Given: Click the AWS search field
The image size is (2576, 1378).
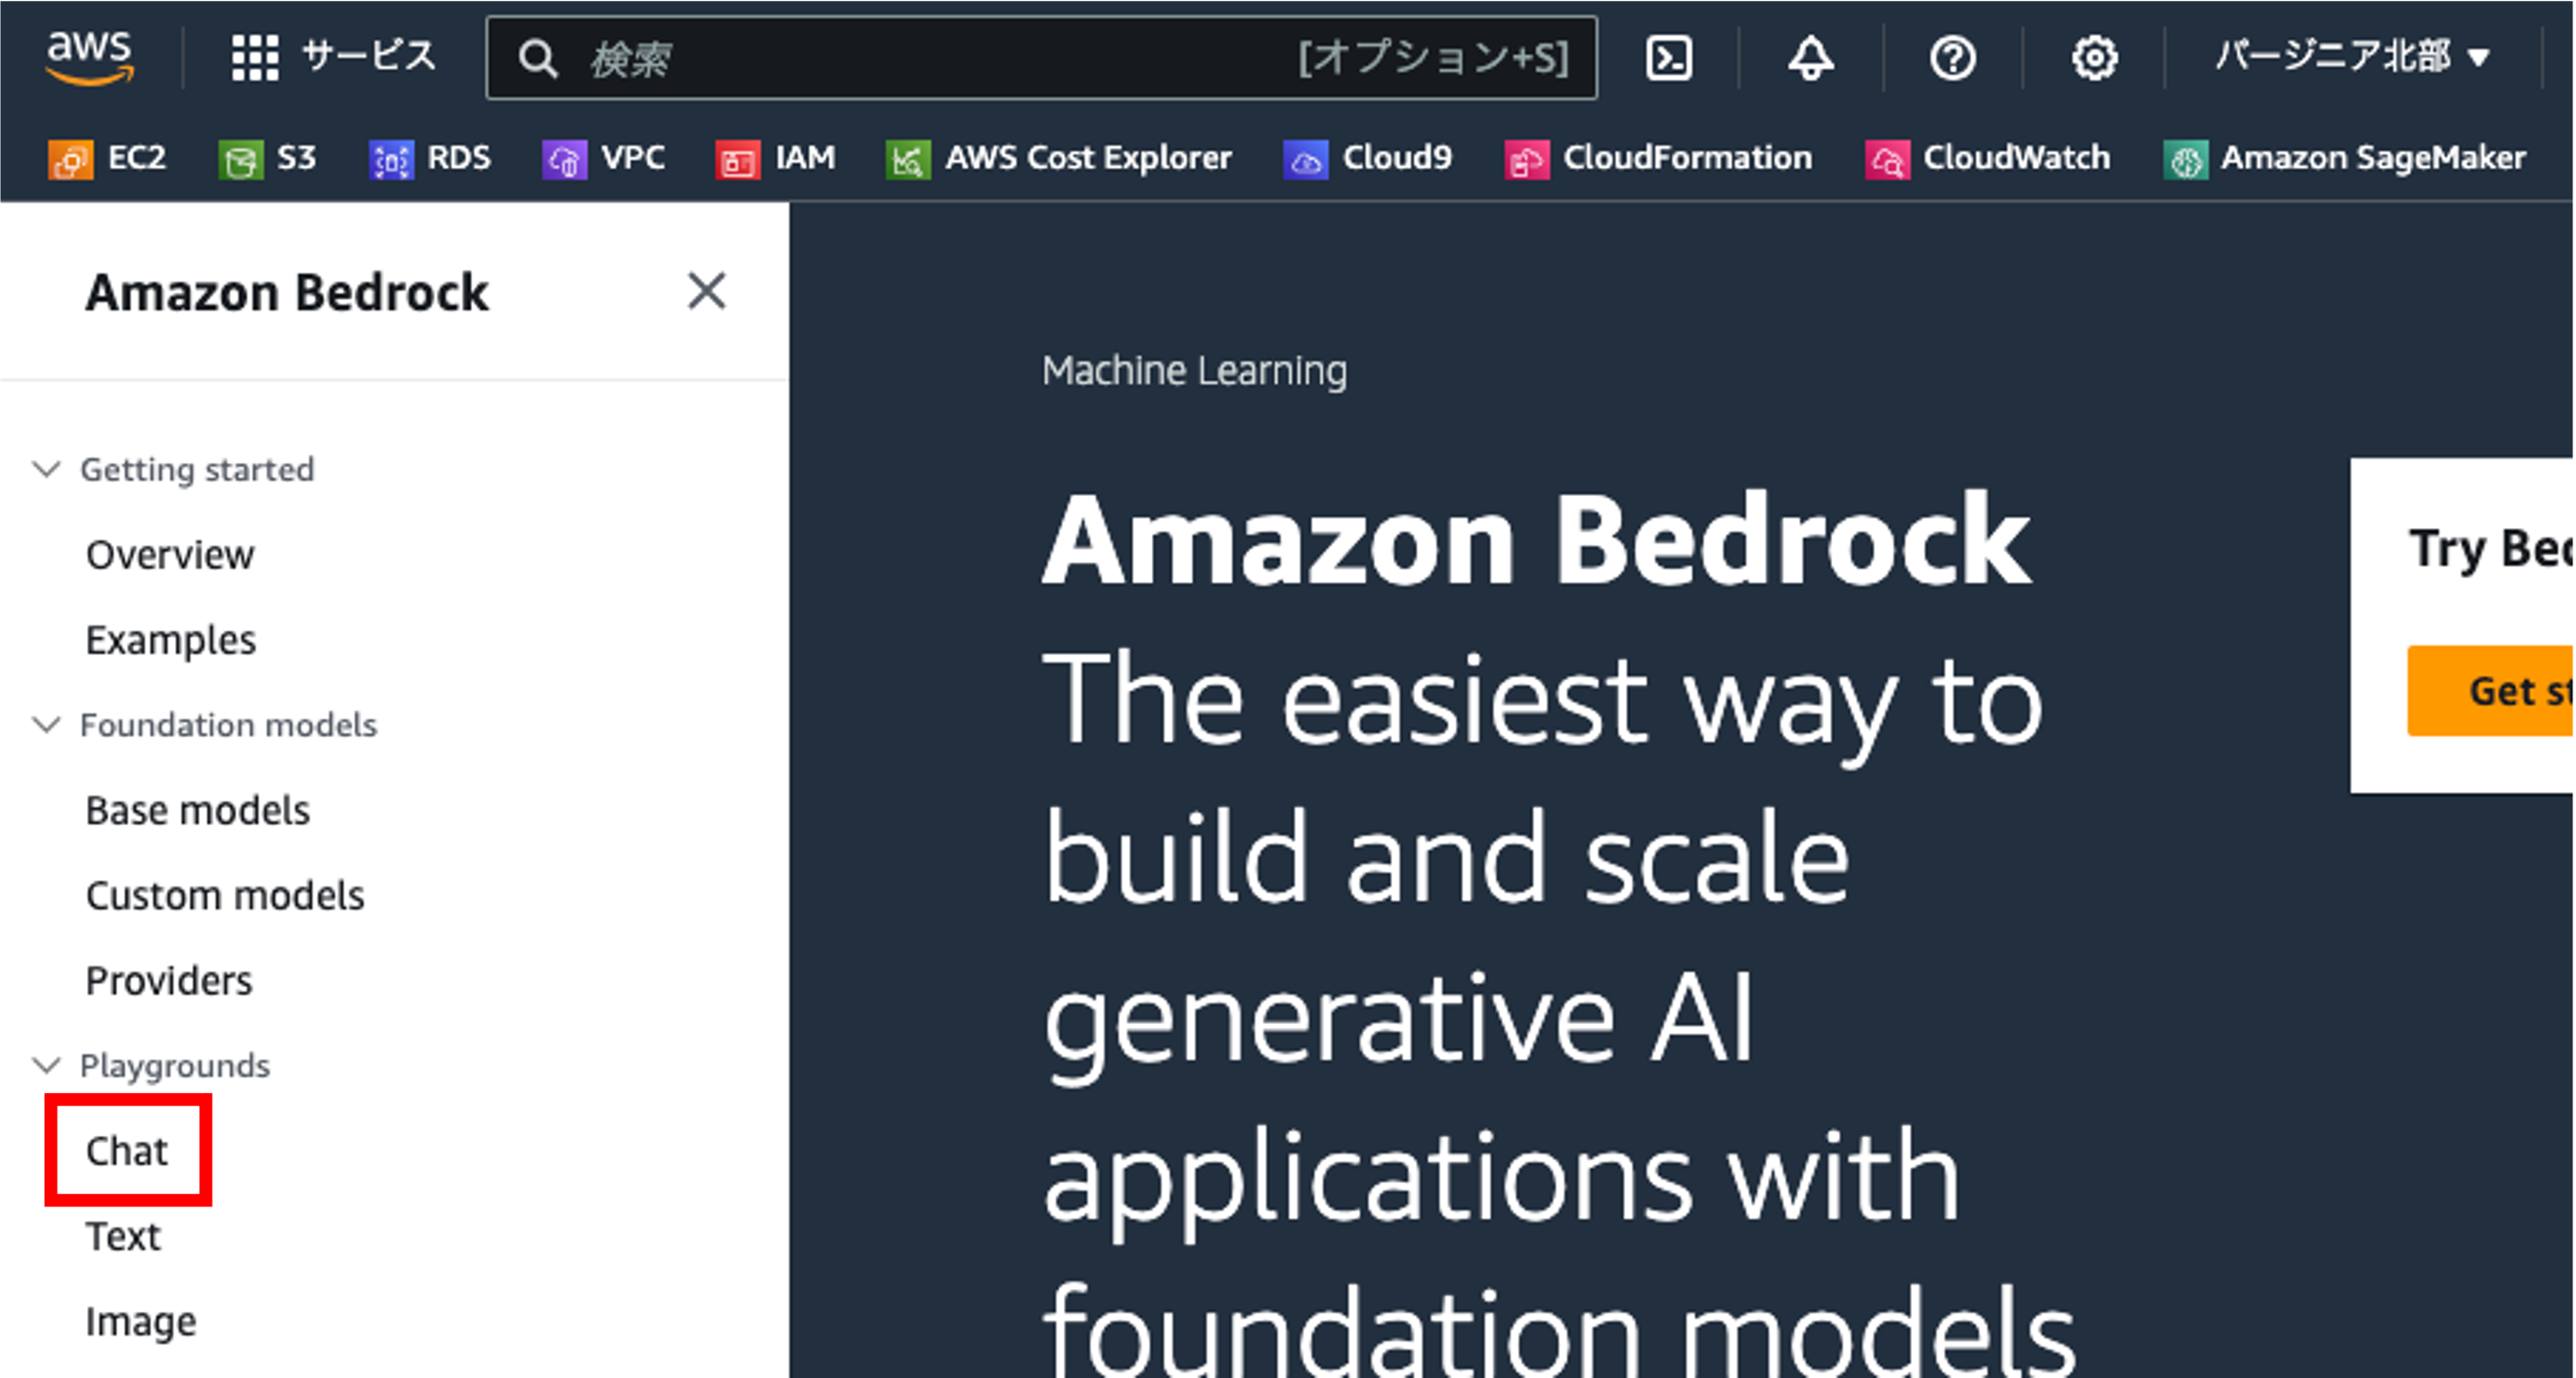Looking at the screenshot, I should pos(930,58).
